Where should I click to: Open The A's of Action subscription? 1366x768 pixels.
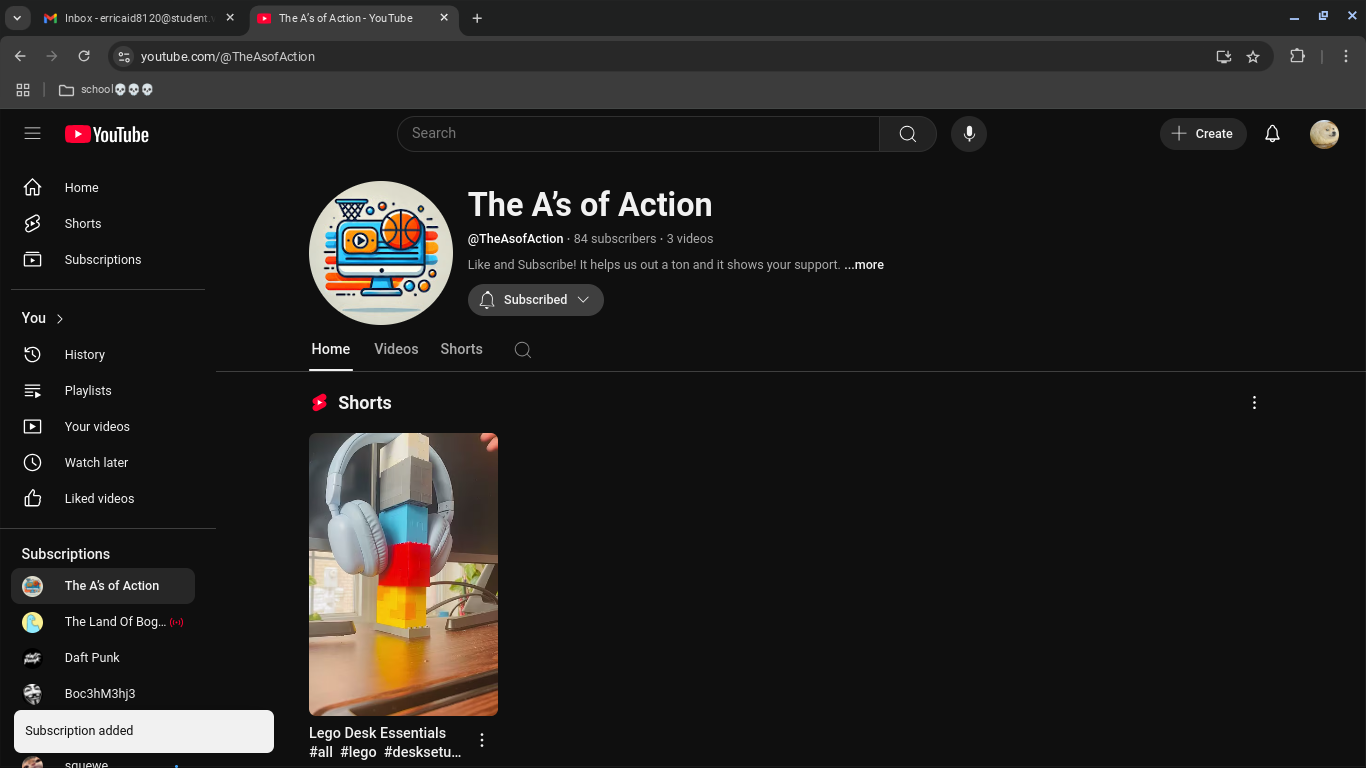(103, 586)
